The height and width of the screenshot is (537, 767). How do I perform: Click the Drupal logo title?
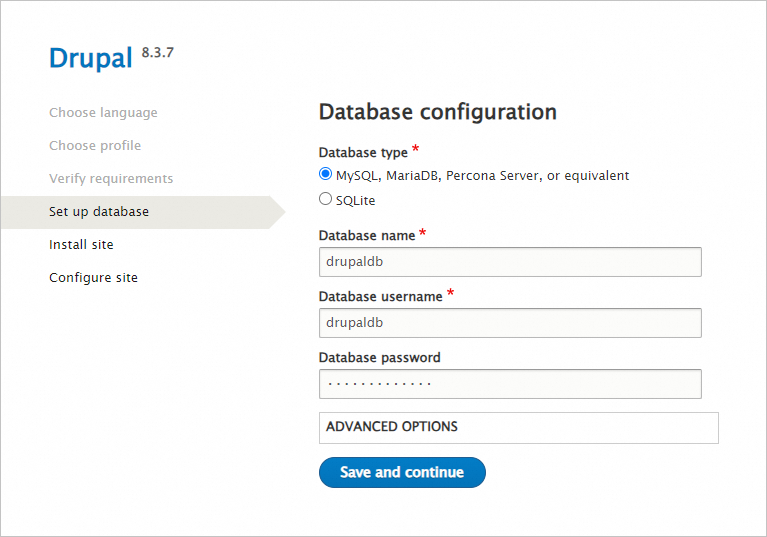coord(90,58)
